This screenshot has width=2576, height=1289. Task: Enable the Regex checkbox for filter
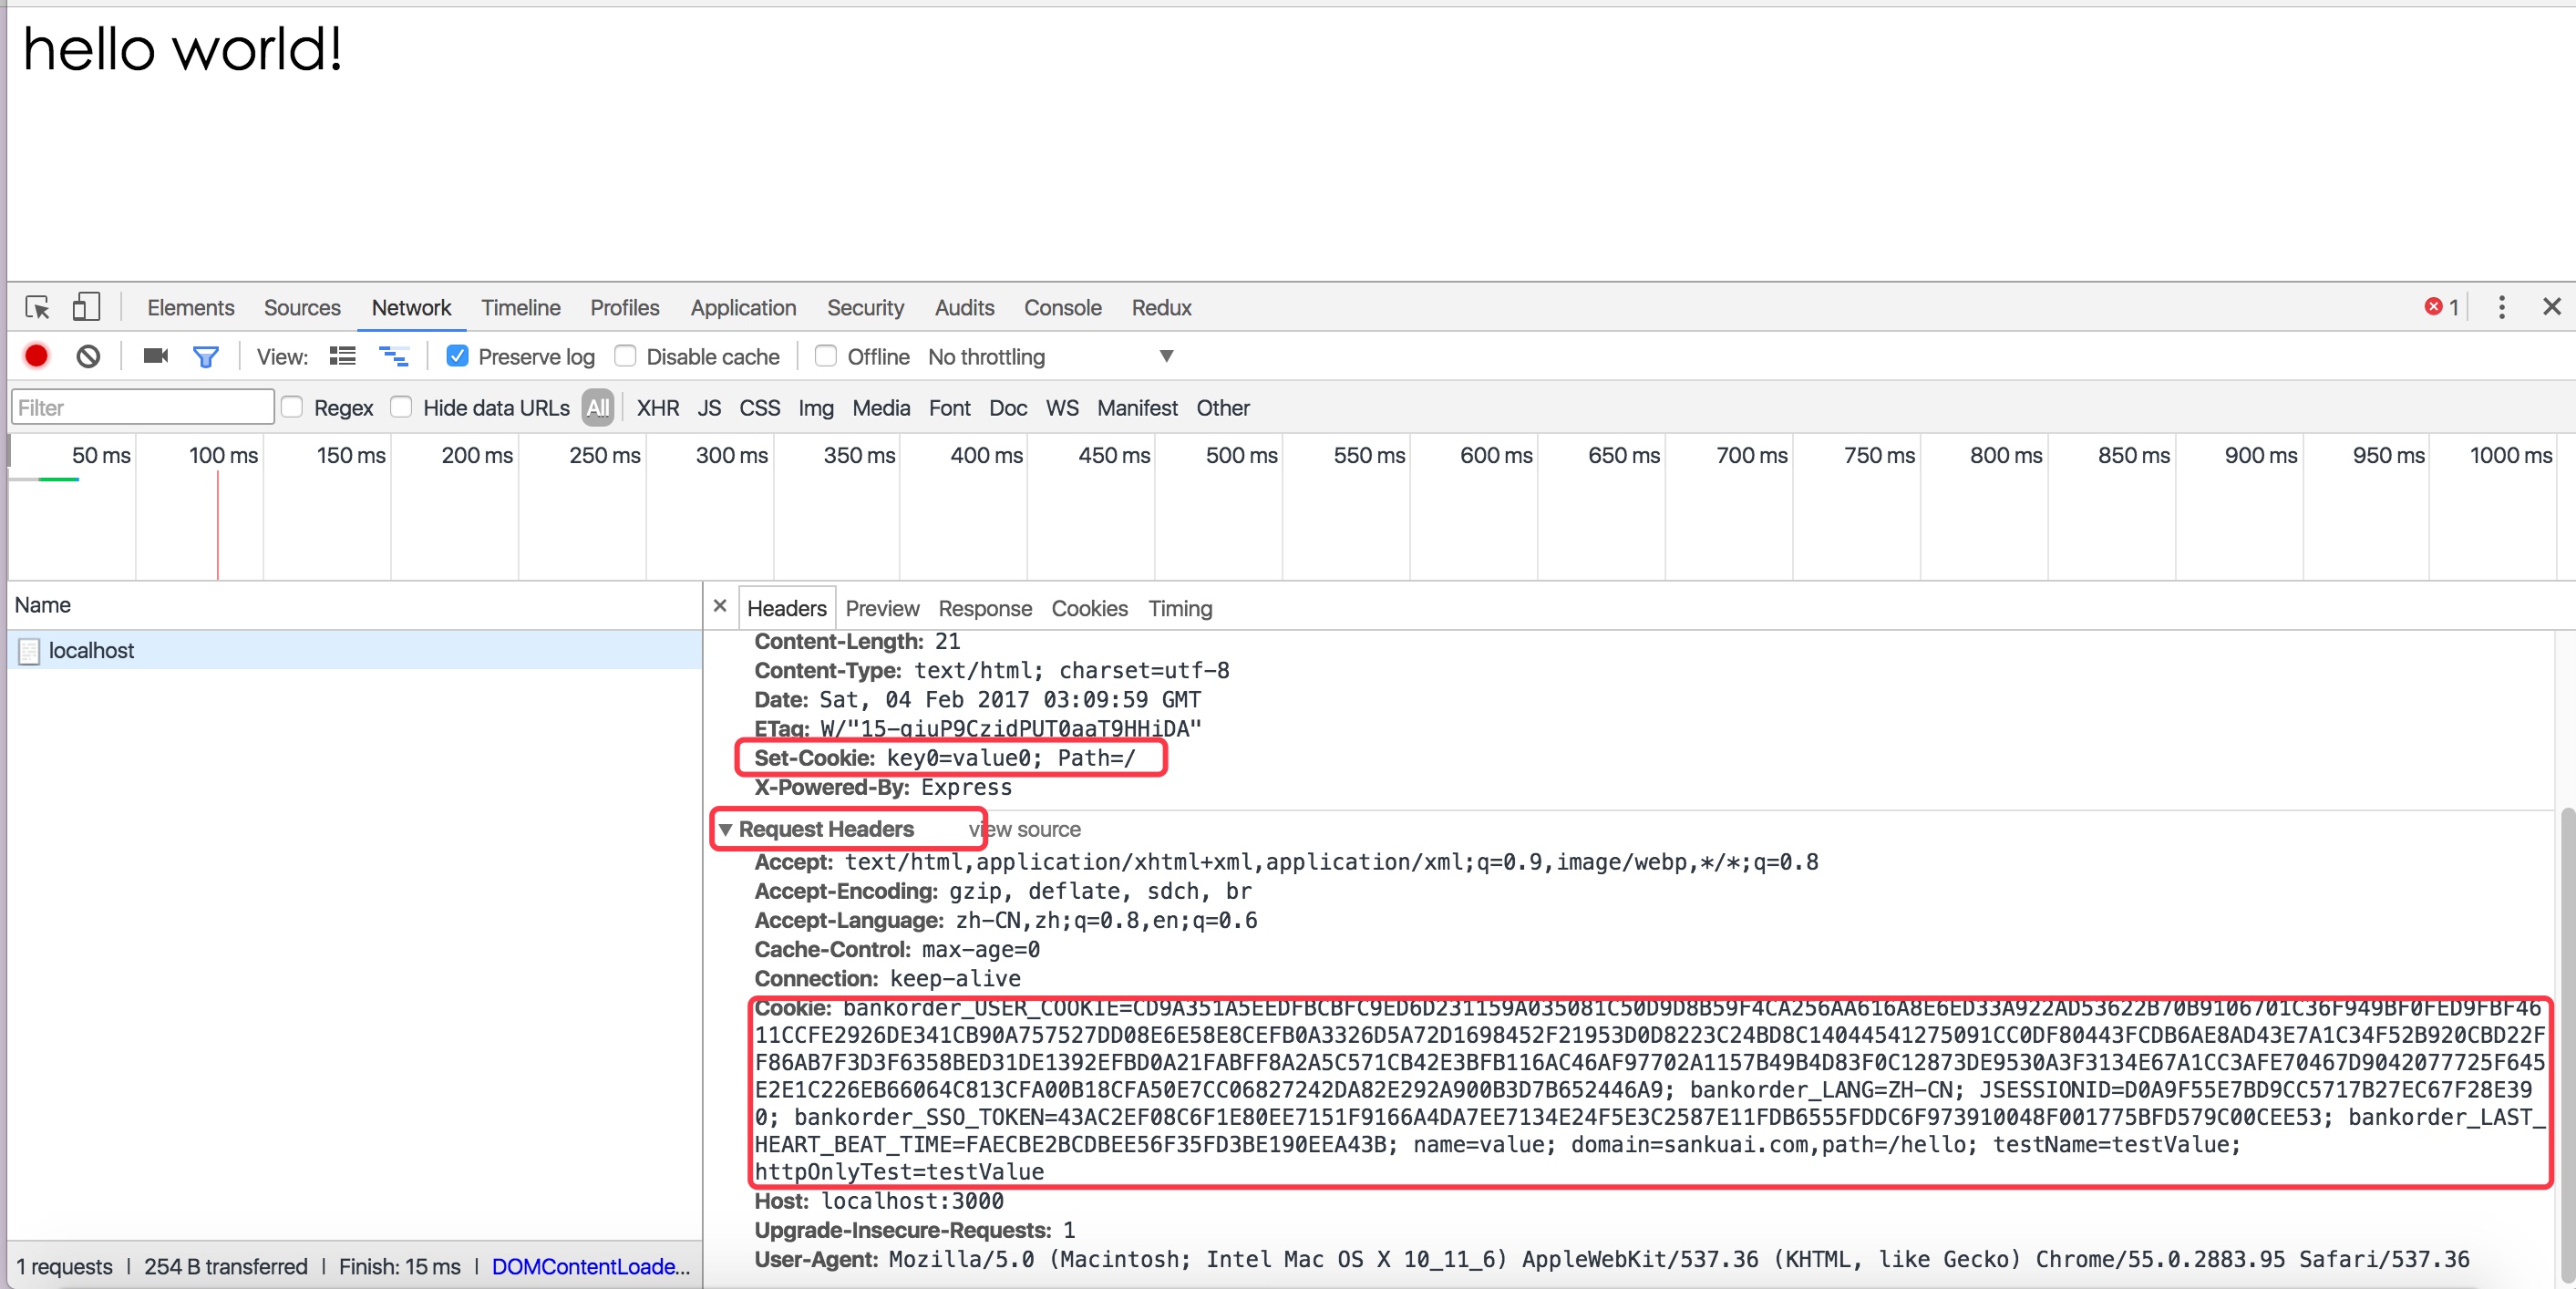tap(294, 406)
